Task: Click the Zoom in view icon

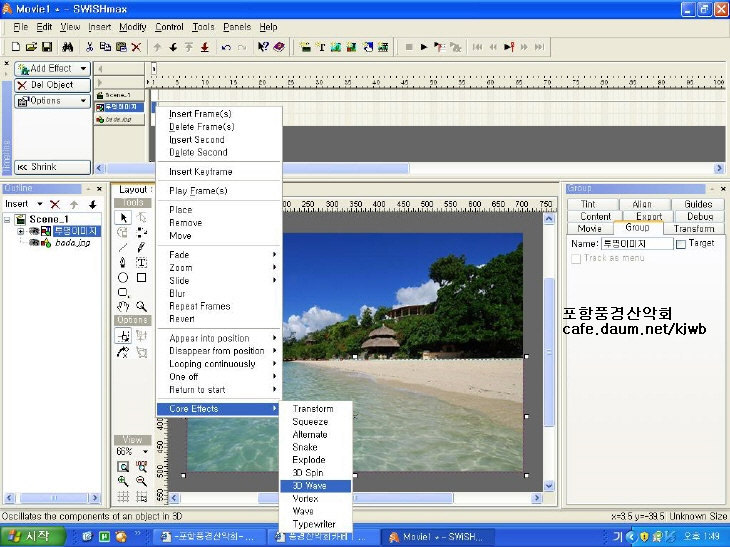Action: point(123,481)
